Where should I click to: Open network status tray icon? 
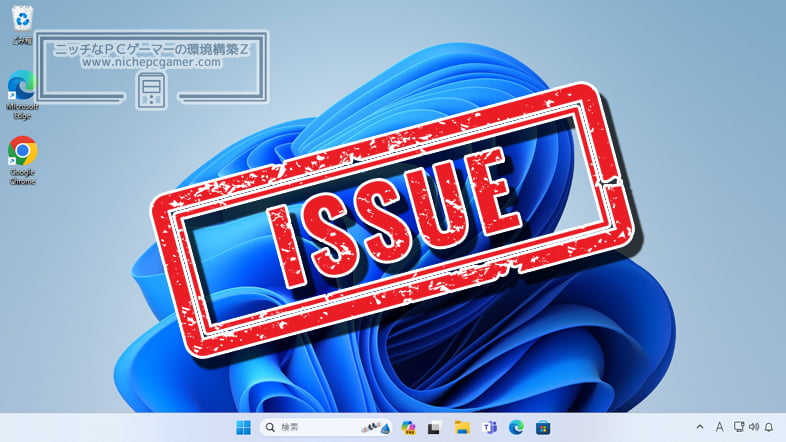738,427
